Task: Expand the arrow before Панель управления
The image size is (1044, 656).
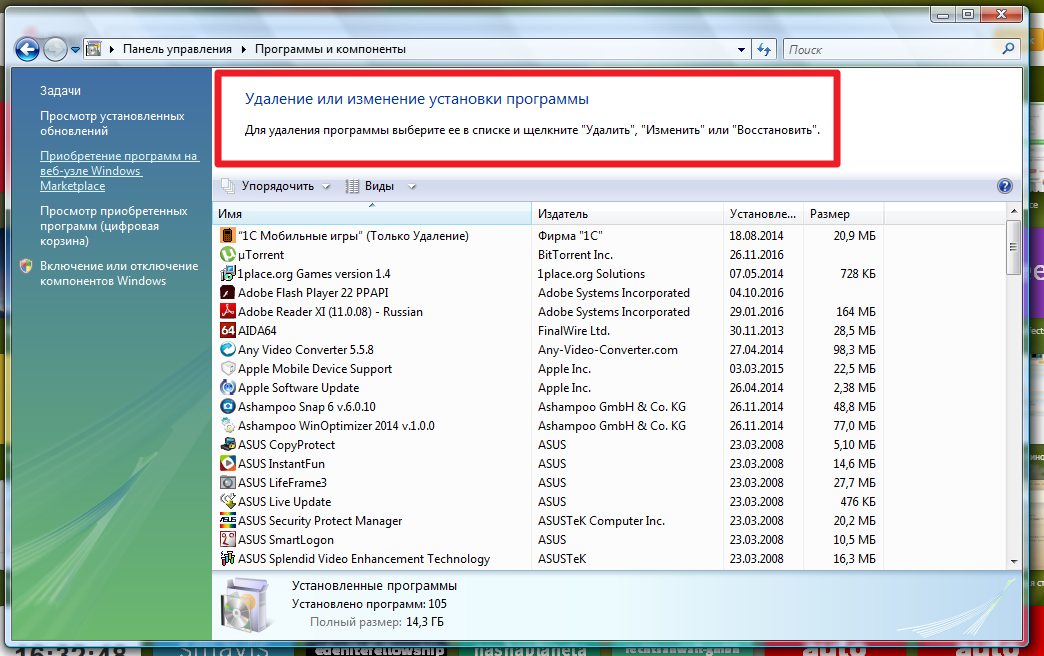Action: point(111,49)
